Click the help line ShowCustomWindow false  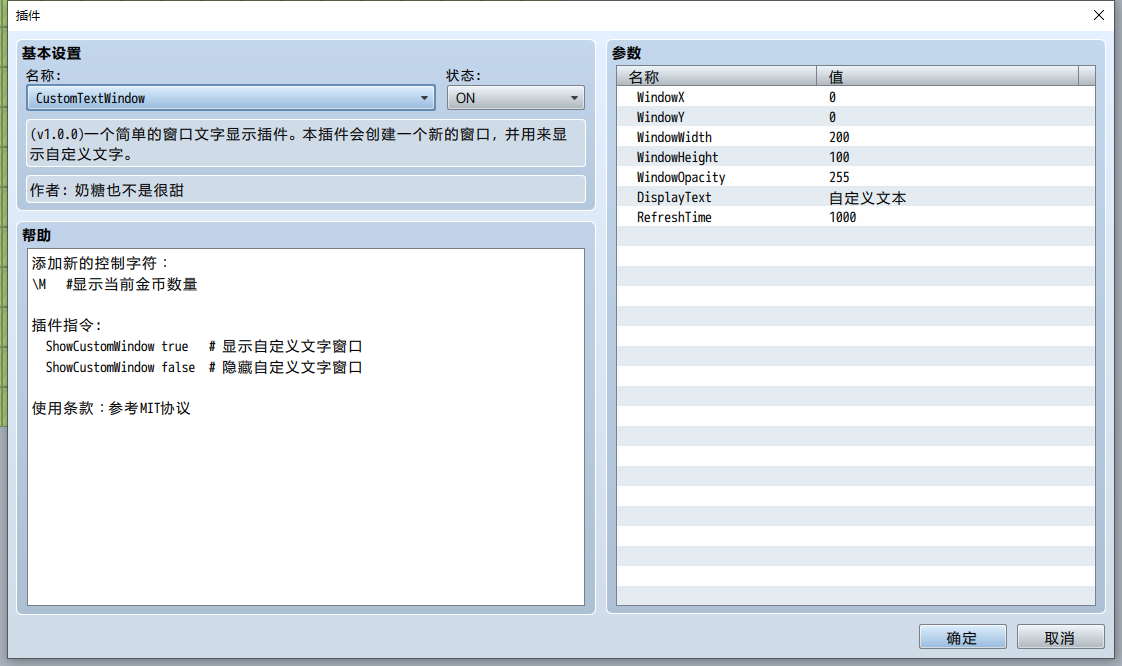tap(204, 367)
